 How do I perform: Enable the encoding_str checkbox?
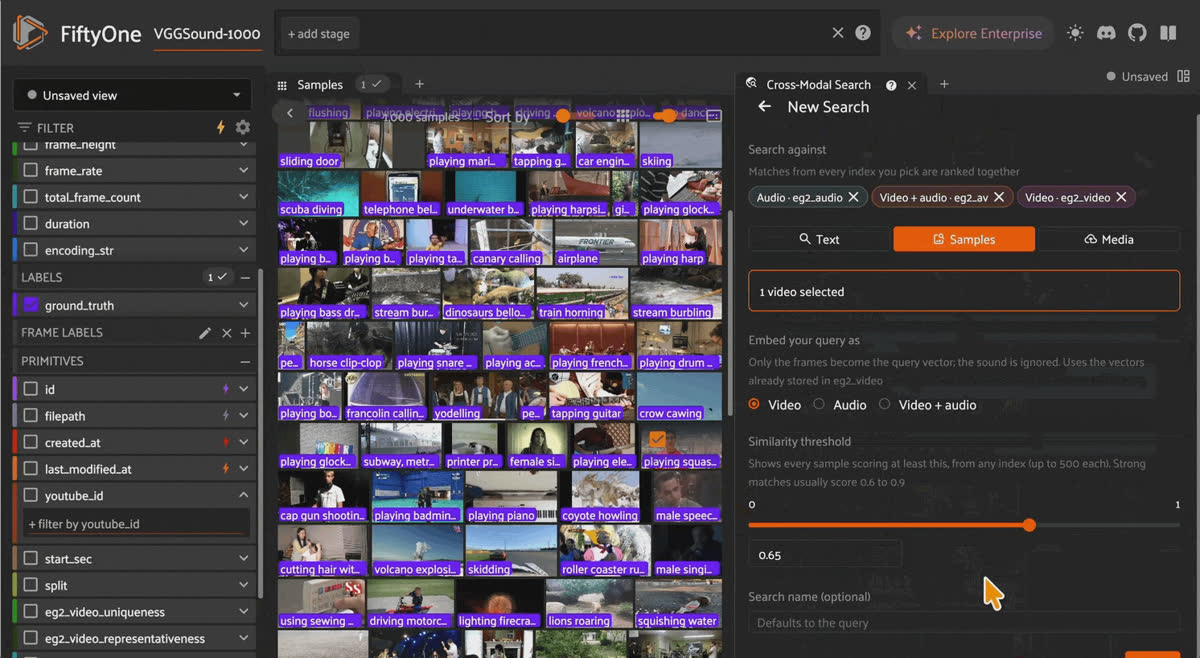tap(30, 250)
